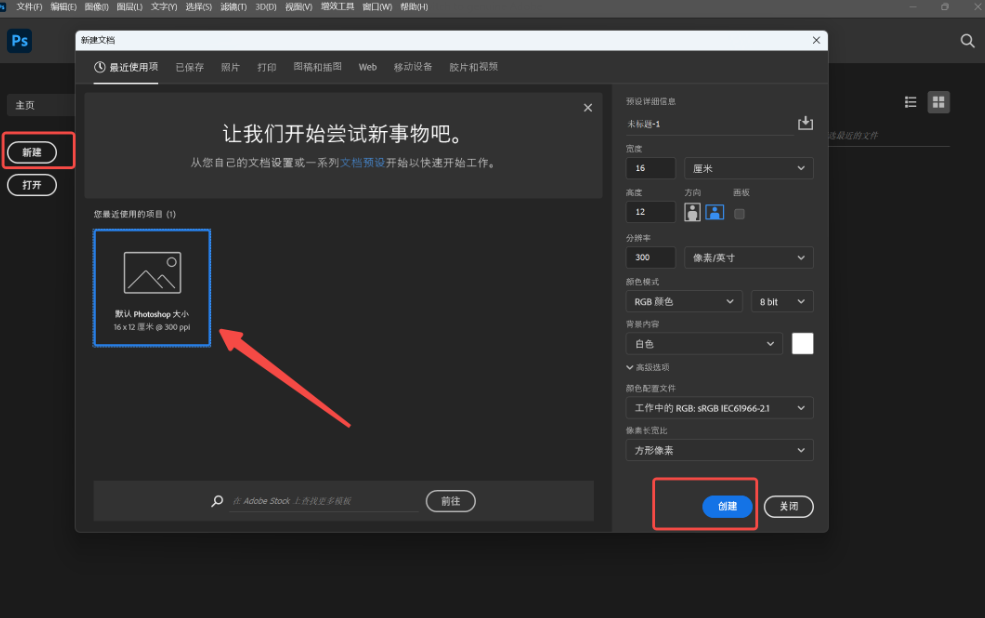
Task: Open the 增效工具 menu
Action: 337,7
